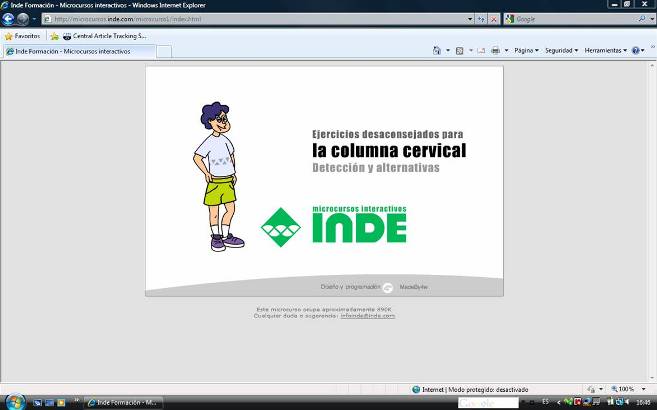657x410 pixels.
Task: Click the 100% zoom level button
Action: coord(623,389)
